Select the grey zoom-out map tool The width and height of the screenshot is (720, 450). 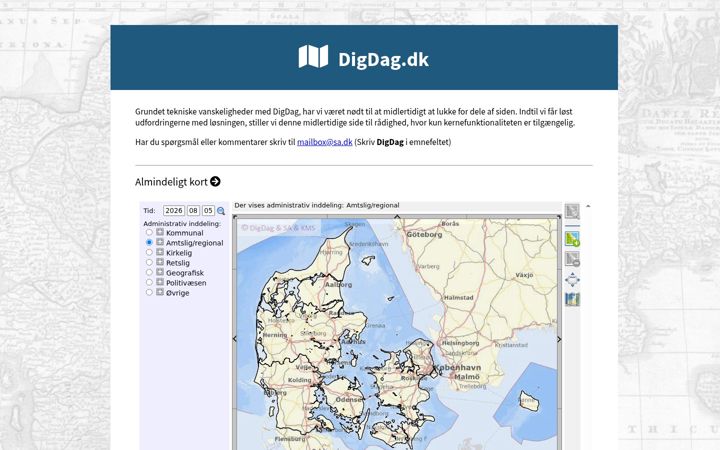572,259
